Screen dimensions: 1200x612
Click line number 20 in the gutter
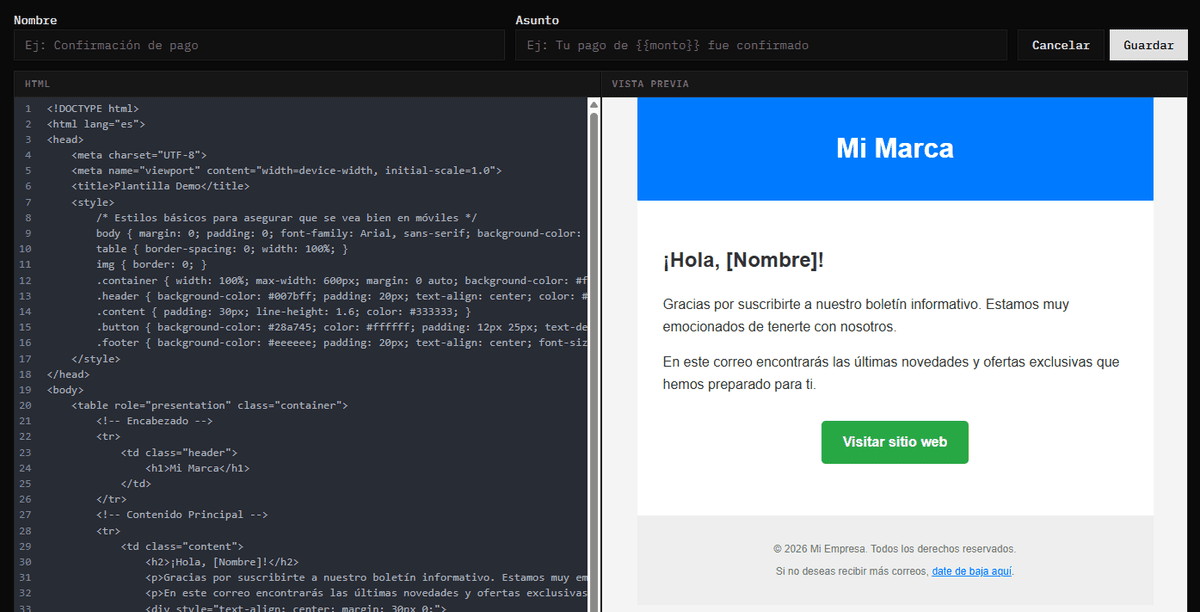tap(27, 405)
